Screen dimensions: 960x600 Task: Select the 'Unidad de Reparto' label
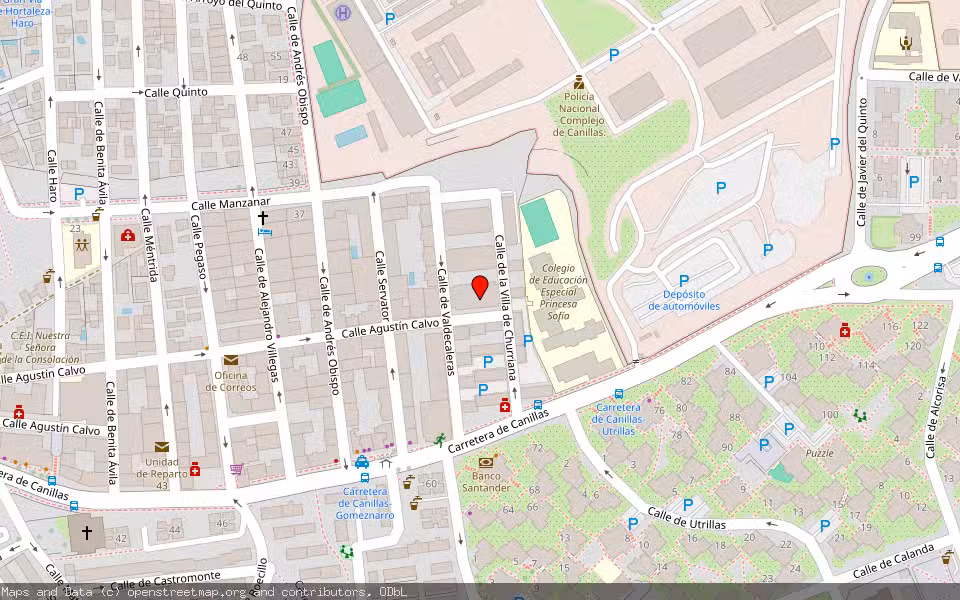coord(162,468)
